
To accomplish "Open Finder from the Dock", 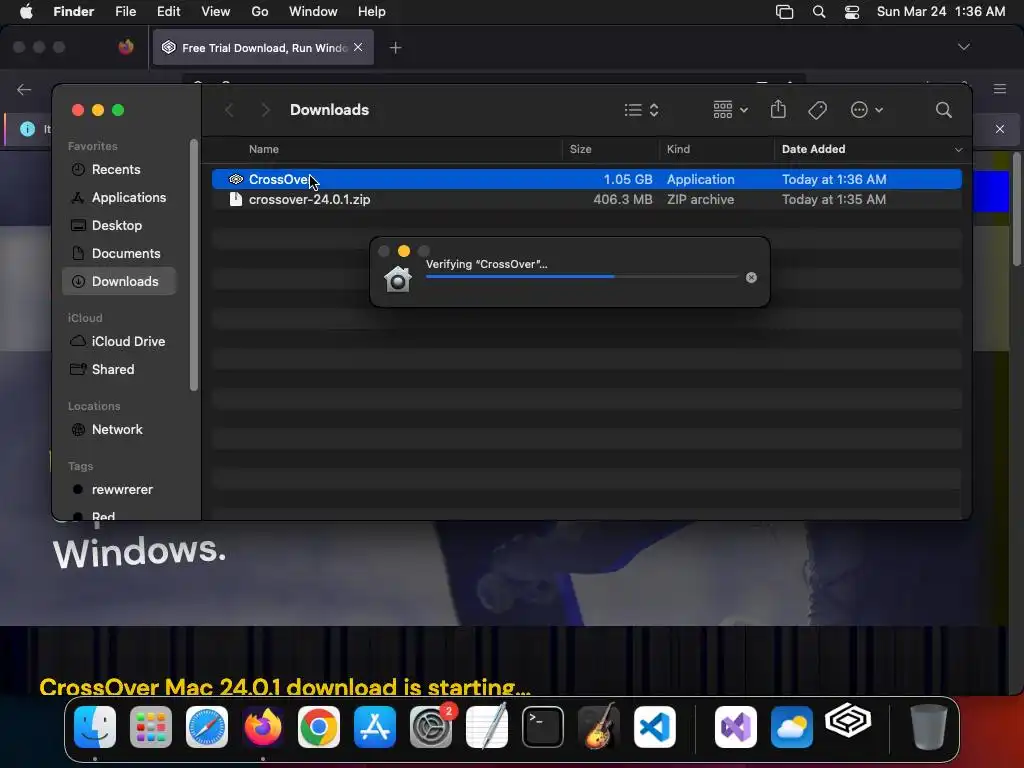I will 95,727.
